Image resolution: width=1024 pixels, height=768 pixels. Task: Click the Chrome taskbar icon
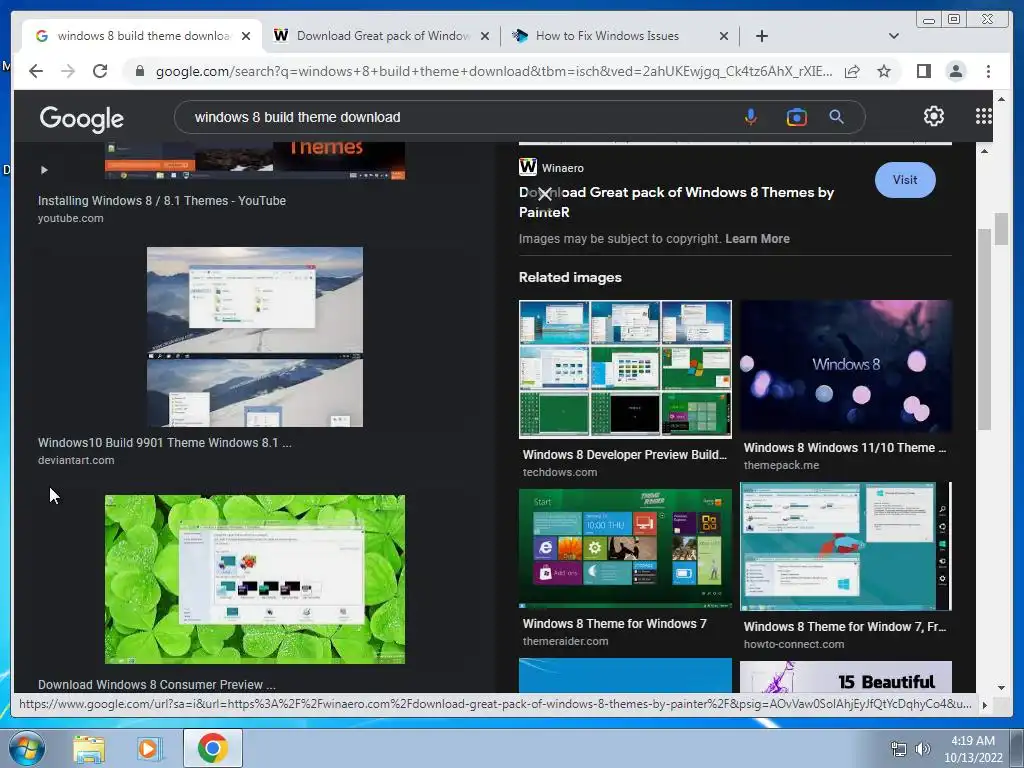[x=213, y=748]
